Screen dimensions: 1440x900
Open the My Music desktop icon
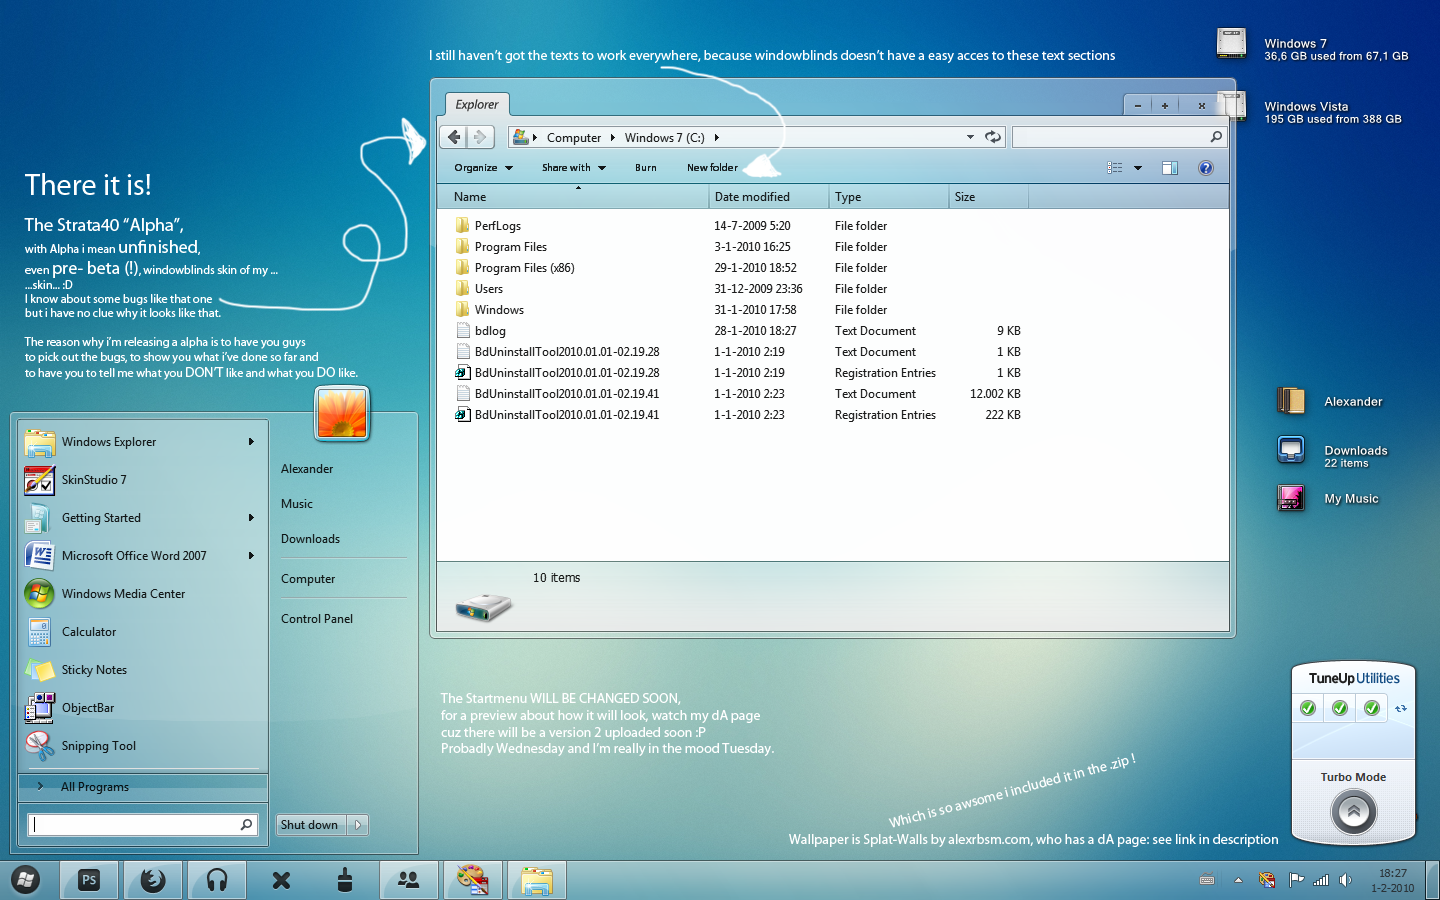click(x=1291, y=498)
